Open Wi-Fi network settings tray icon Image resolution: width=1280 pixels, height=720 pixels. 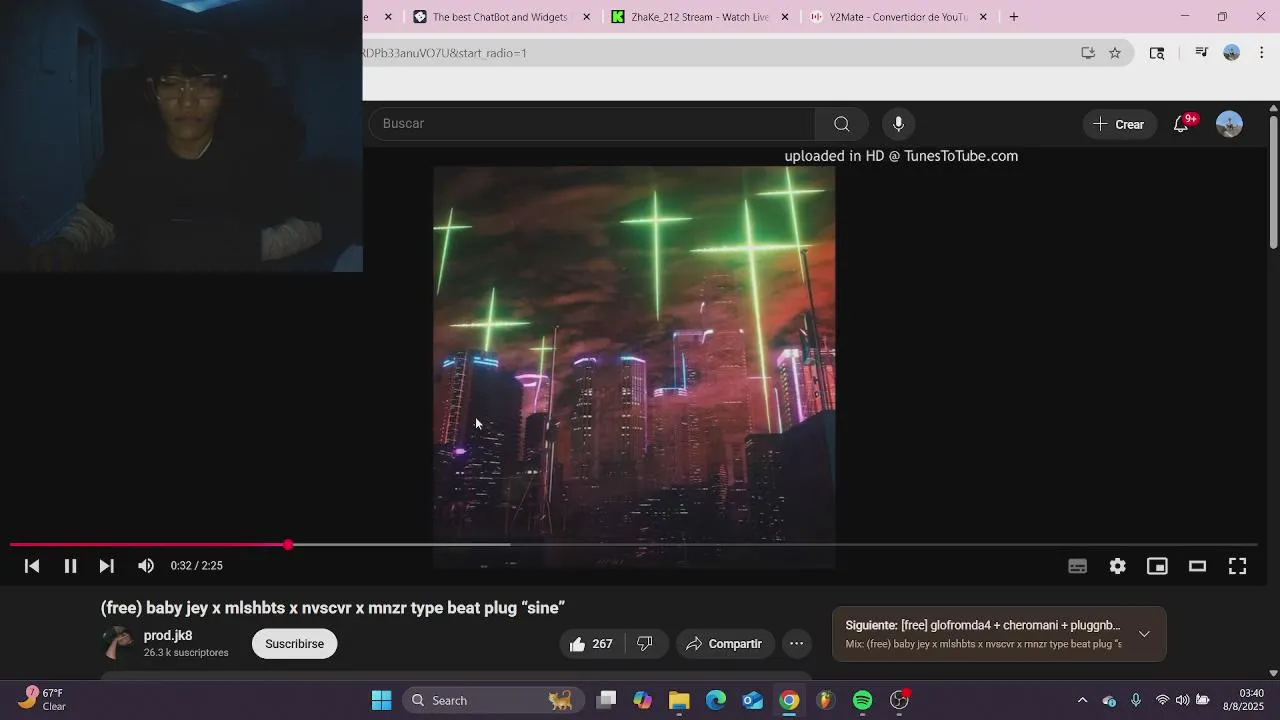click(1162, 700)
